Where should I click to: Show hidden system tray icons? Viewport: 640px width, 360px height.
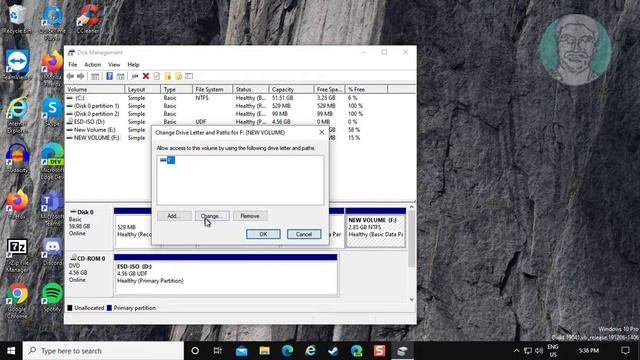click(516, 351)
